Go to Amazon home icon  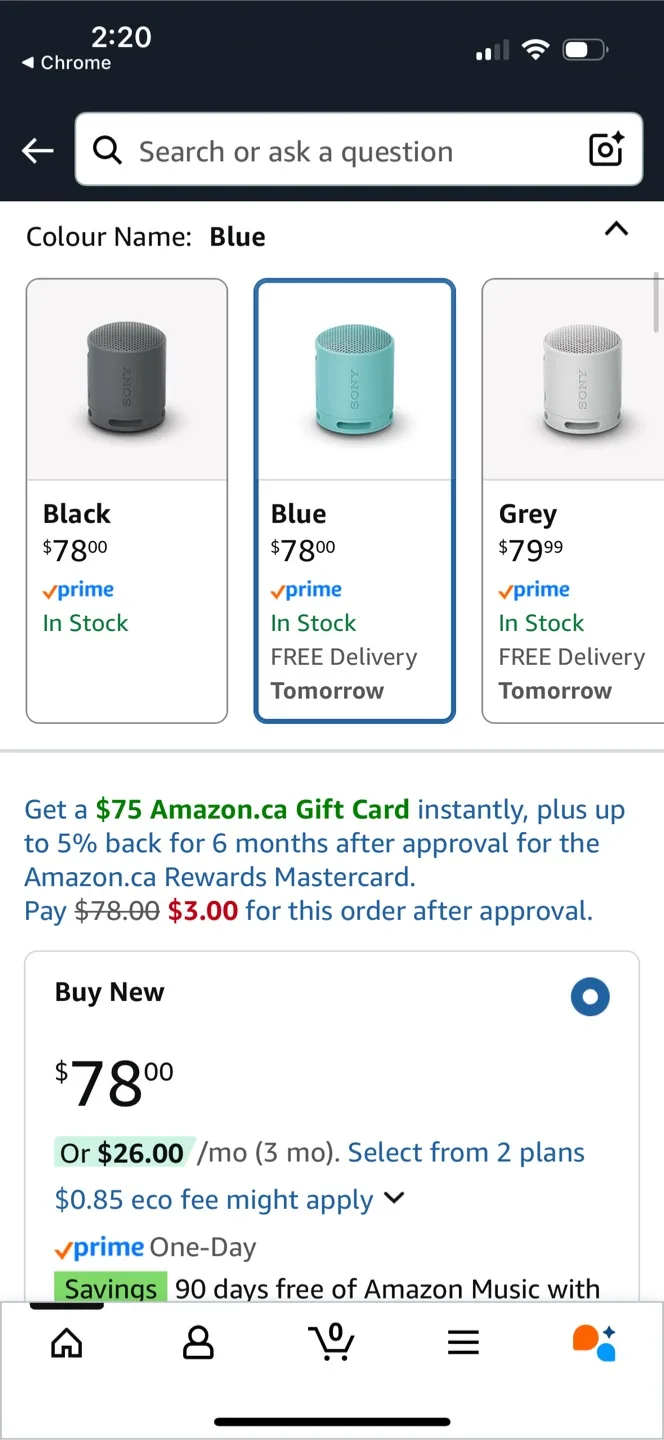point(67,1343)
